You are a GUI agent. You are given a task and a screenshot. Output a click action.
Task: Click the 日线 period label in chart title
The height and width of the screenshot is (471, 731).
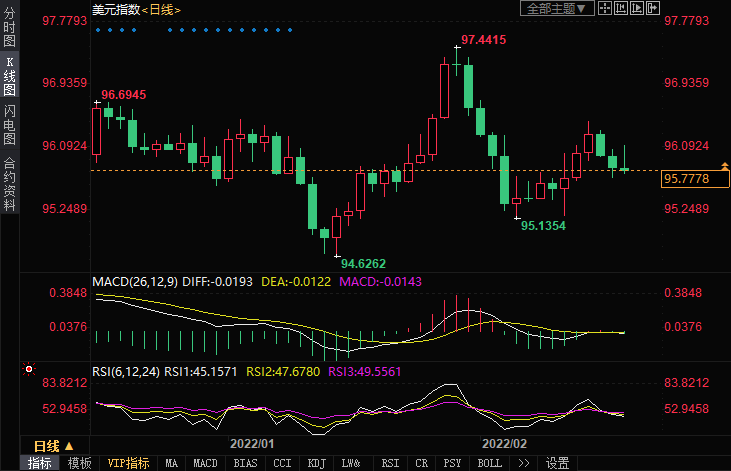pos(160,9)
